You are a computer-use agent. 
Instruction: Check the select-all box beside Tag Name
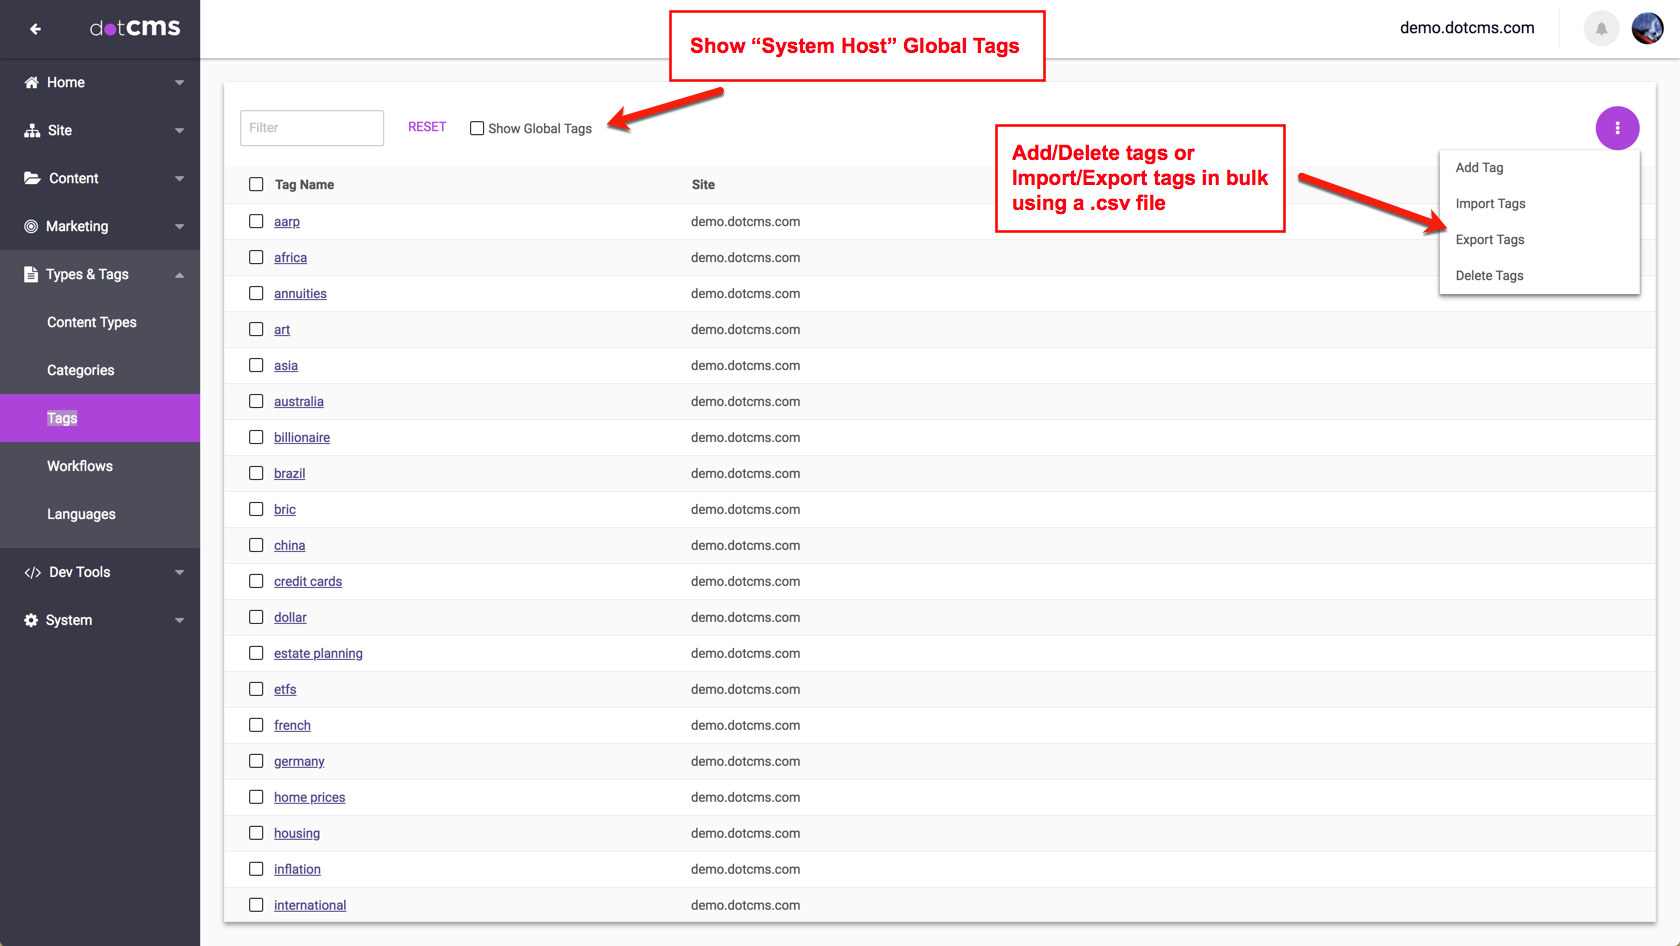coord(256,185)
